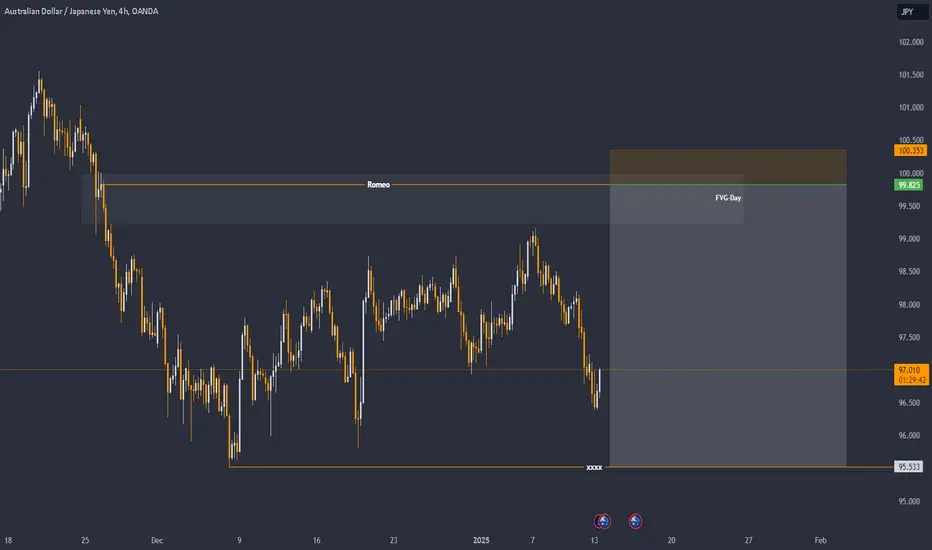Click the FVG-Day box label
Image resolution: width=932 pixels, height=550 pixels.
coord(728,197)
